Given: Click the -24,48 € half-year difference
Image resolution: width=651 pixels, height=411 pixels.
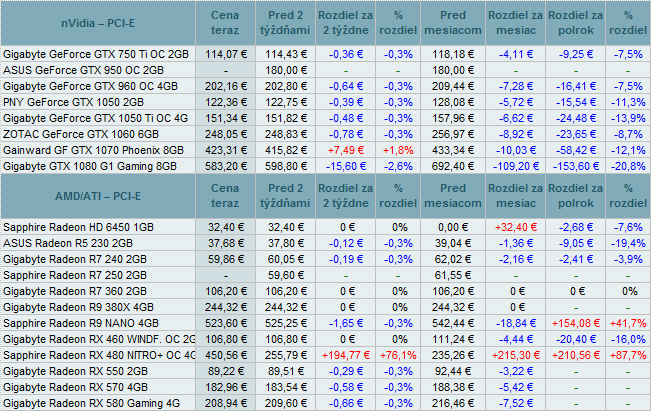Looking at the screenshot, I should (576, 118).
